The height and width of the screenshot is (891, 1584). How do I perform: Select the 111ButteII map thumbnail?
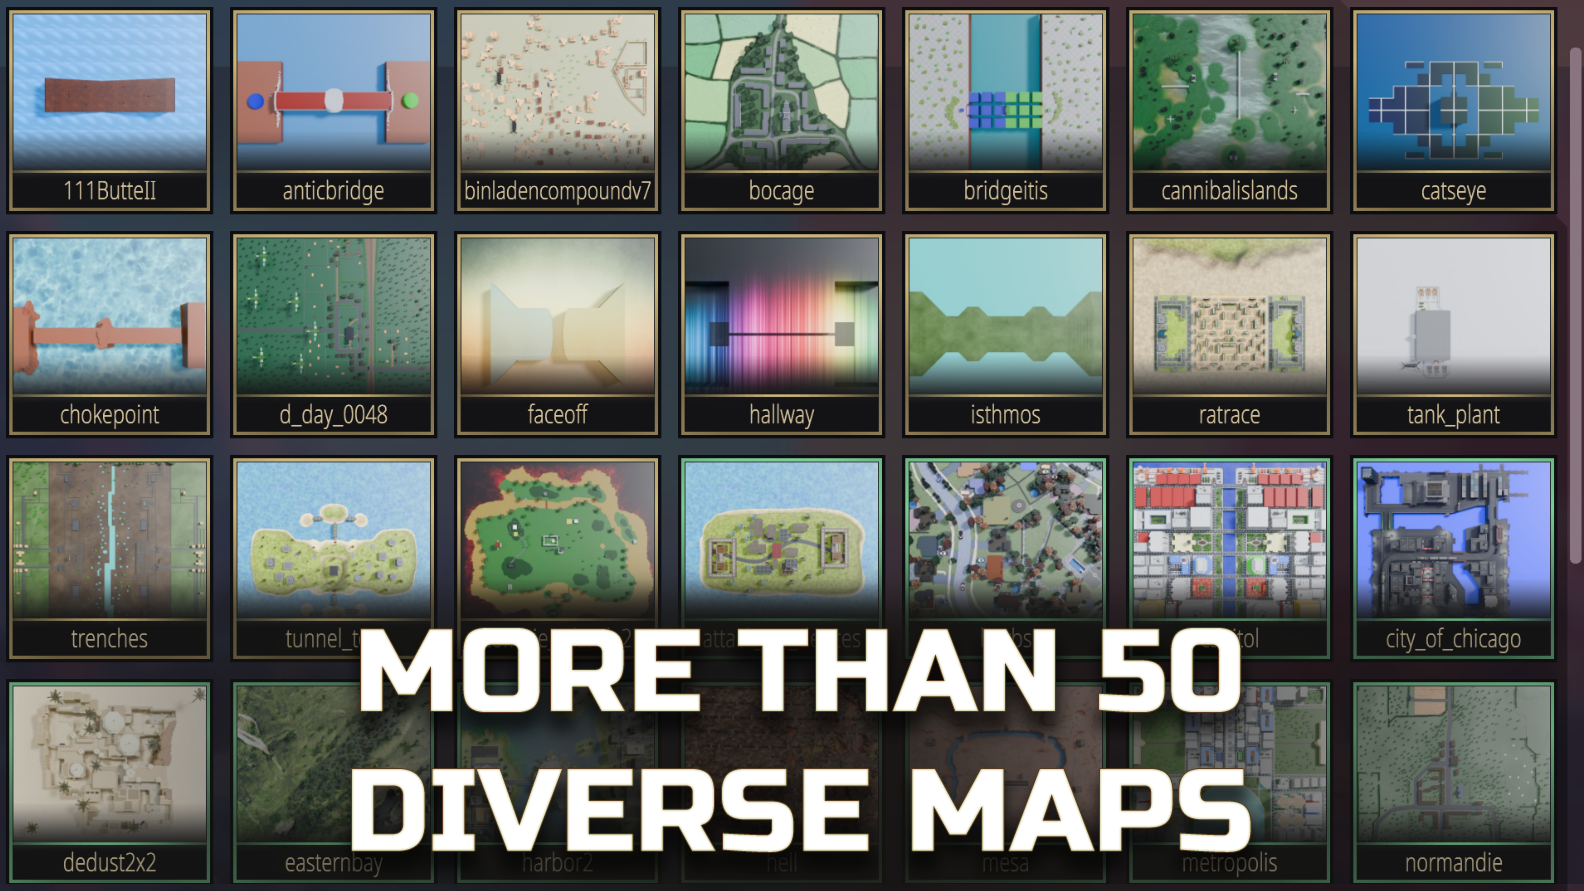[110, 110]
